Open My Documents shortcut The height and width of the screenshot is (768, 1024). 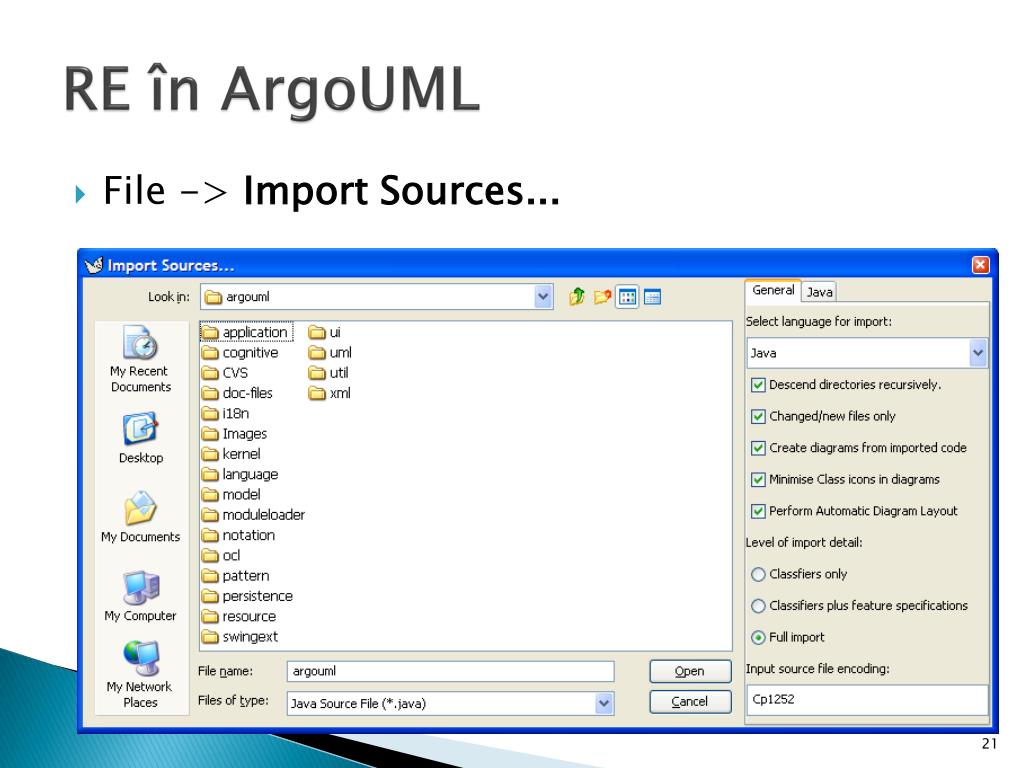140,517
